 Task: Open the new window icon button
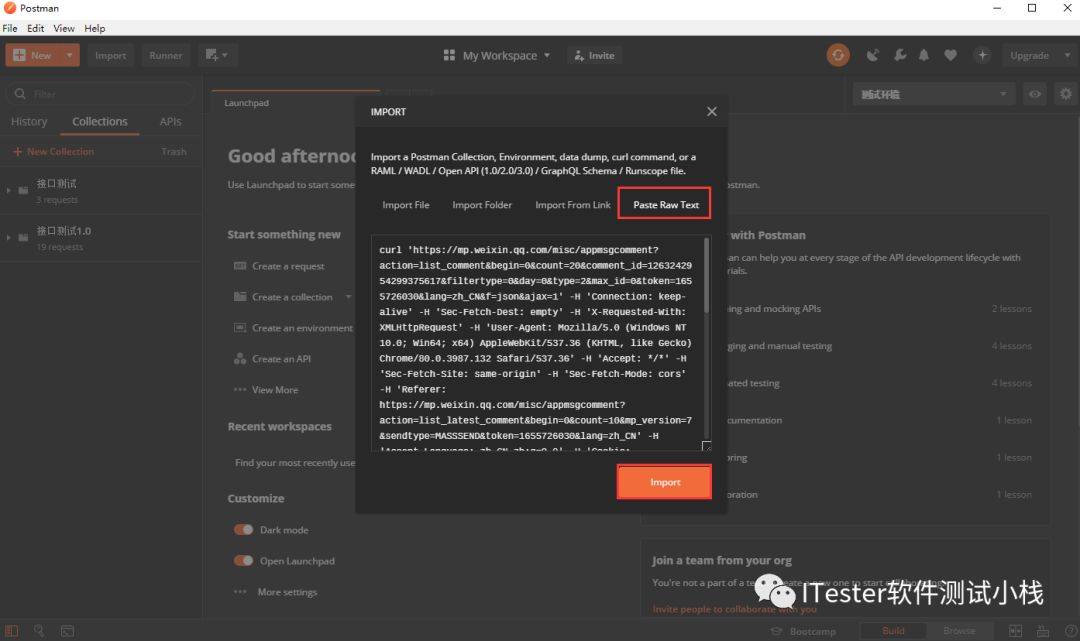(x=211, y=55)
